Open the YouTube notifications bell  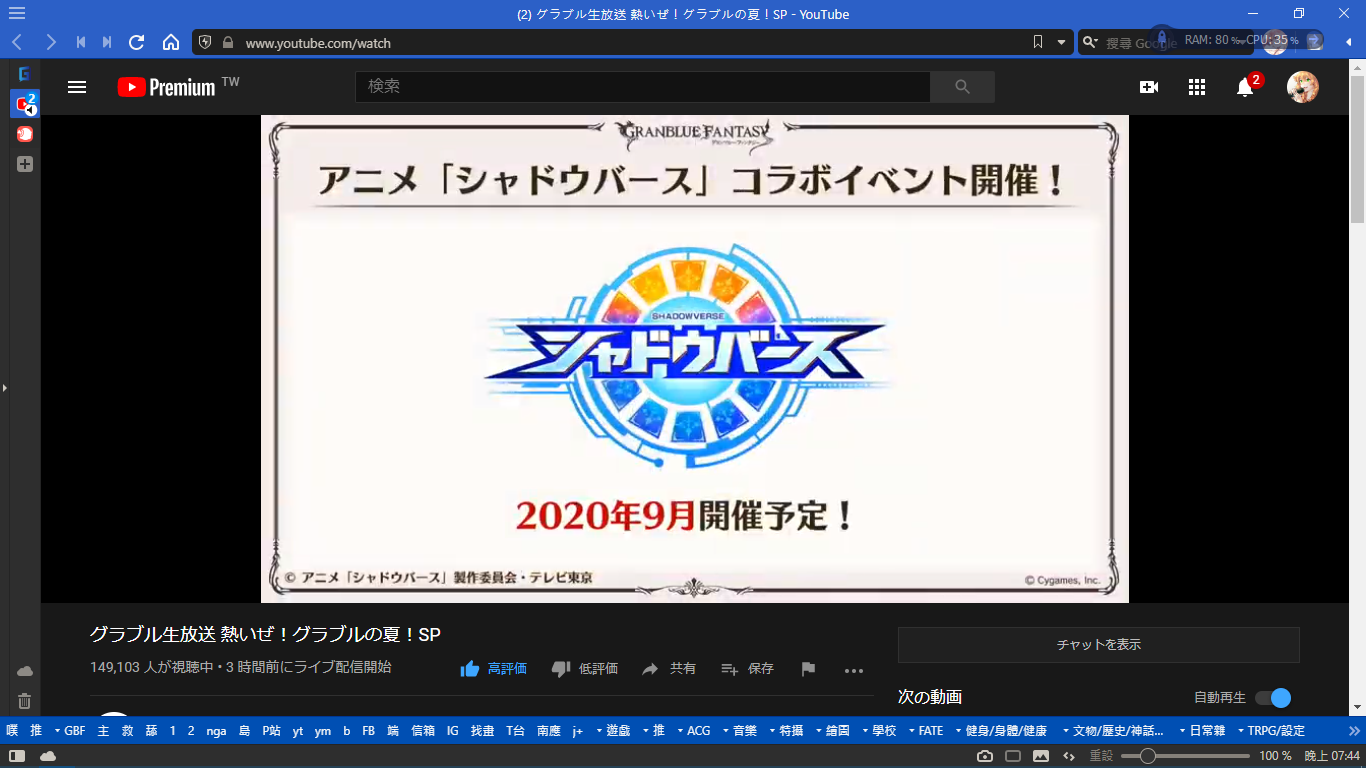click(1245, 87)
